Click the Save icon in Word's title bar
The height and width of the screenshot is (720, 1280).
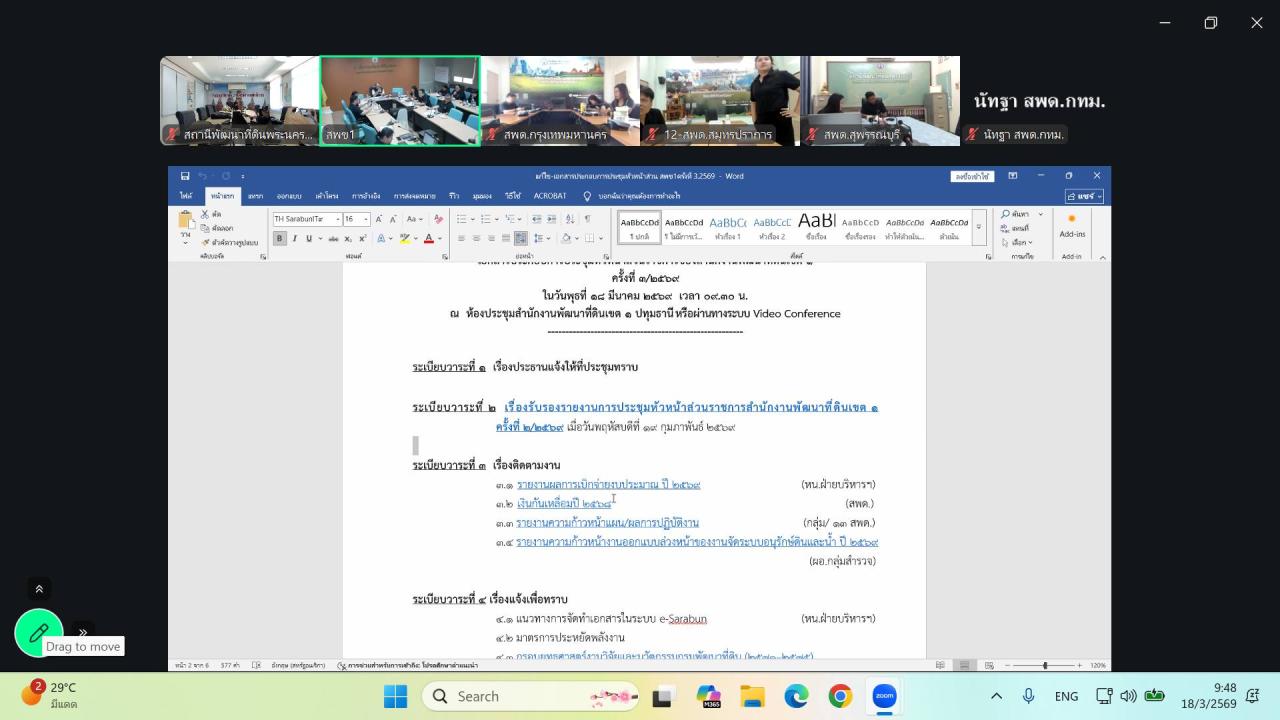coord(186,176)
